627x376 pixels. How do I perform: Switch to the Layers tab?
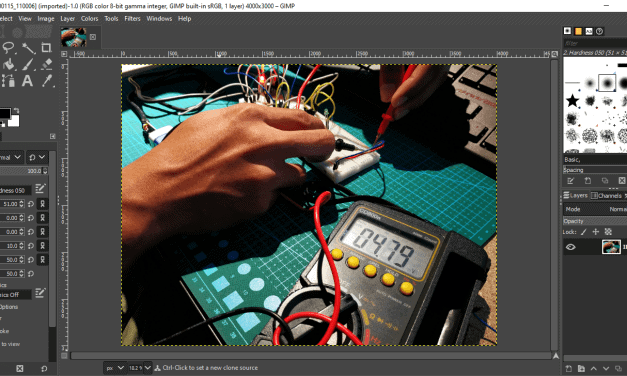tap(576, 196)
